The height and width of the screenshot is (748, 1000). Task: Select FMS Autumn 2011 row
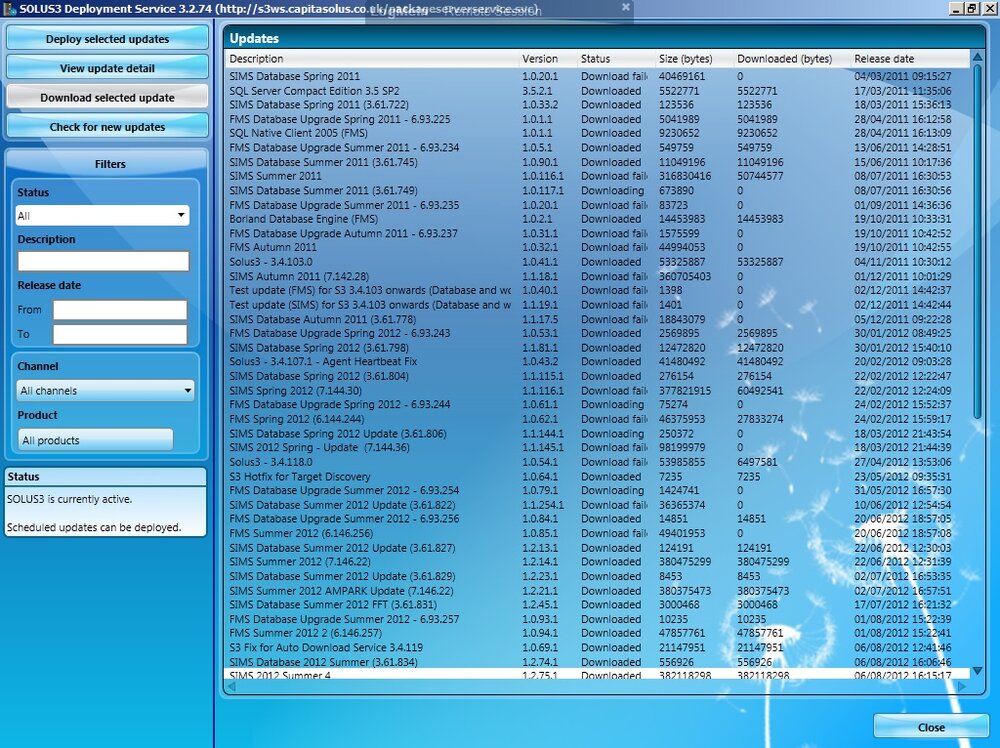597,247
